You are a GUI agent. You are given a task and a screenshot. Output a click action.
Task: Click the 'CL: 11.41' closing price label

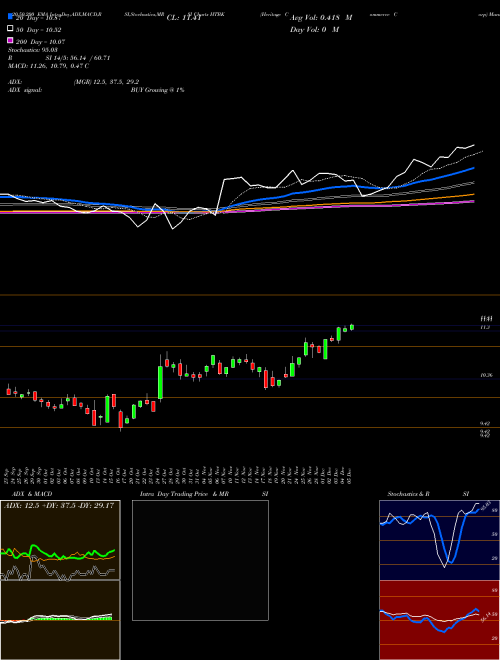[184, 18]
